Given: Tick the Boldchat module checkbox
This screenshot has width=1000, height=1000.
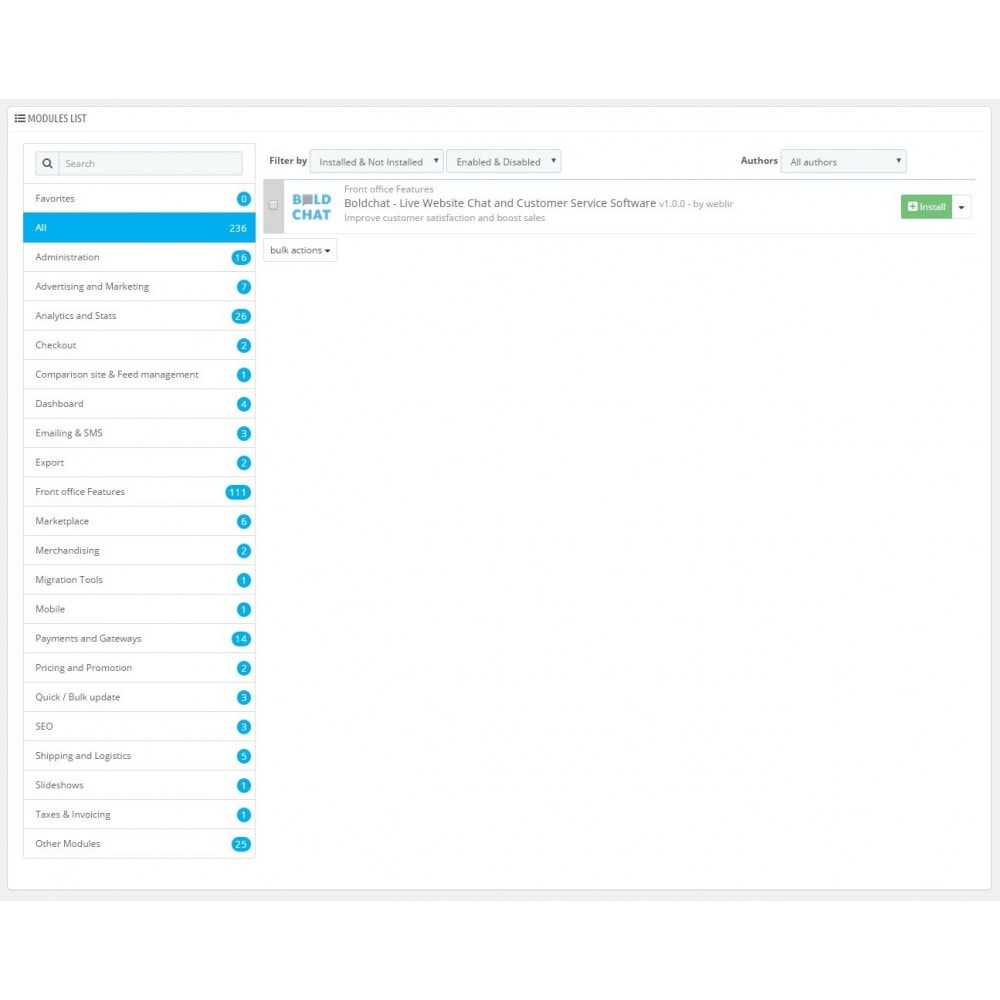Looking at the screenshot, I should pos(273,205).
